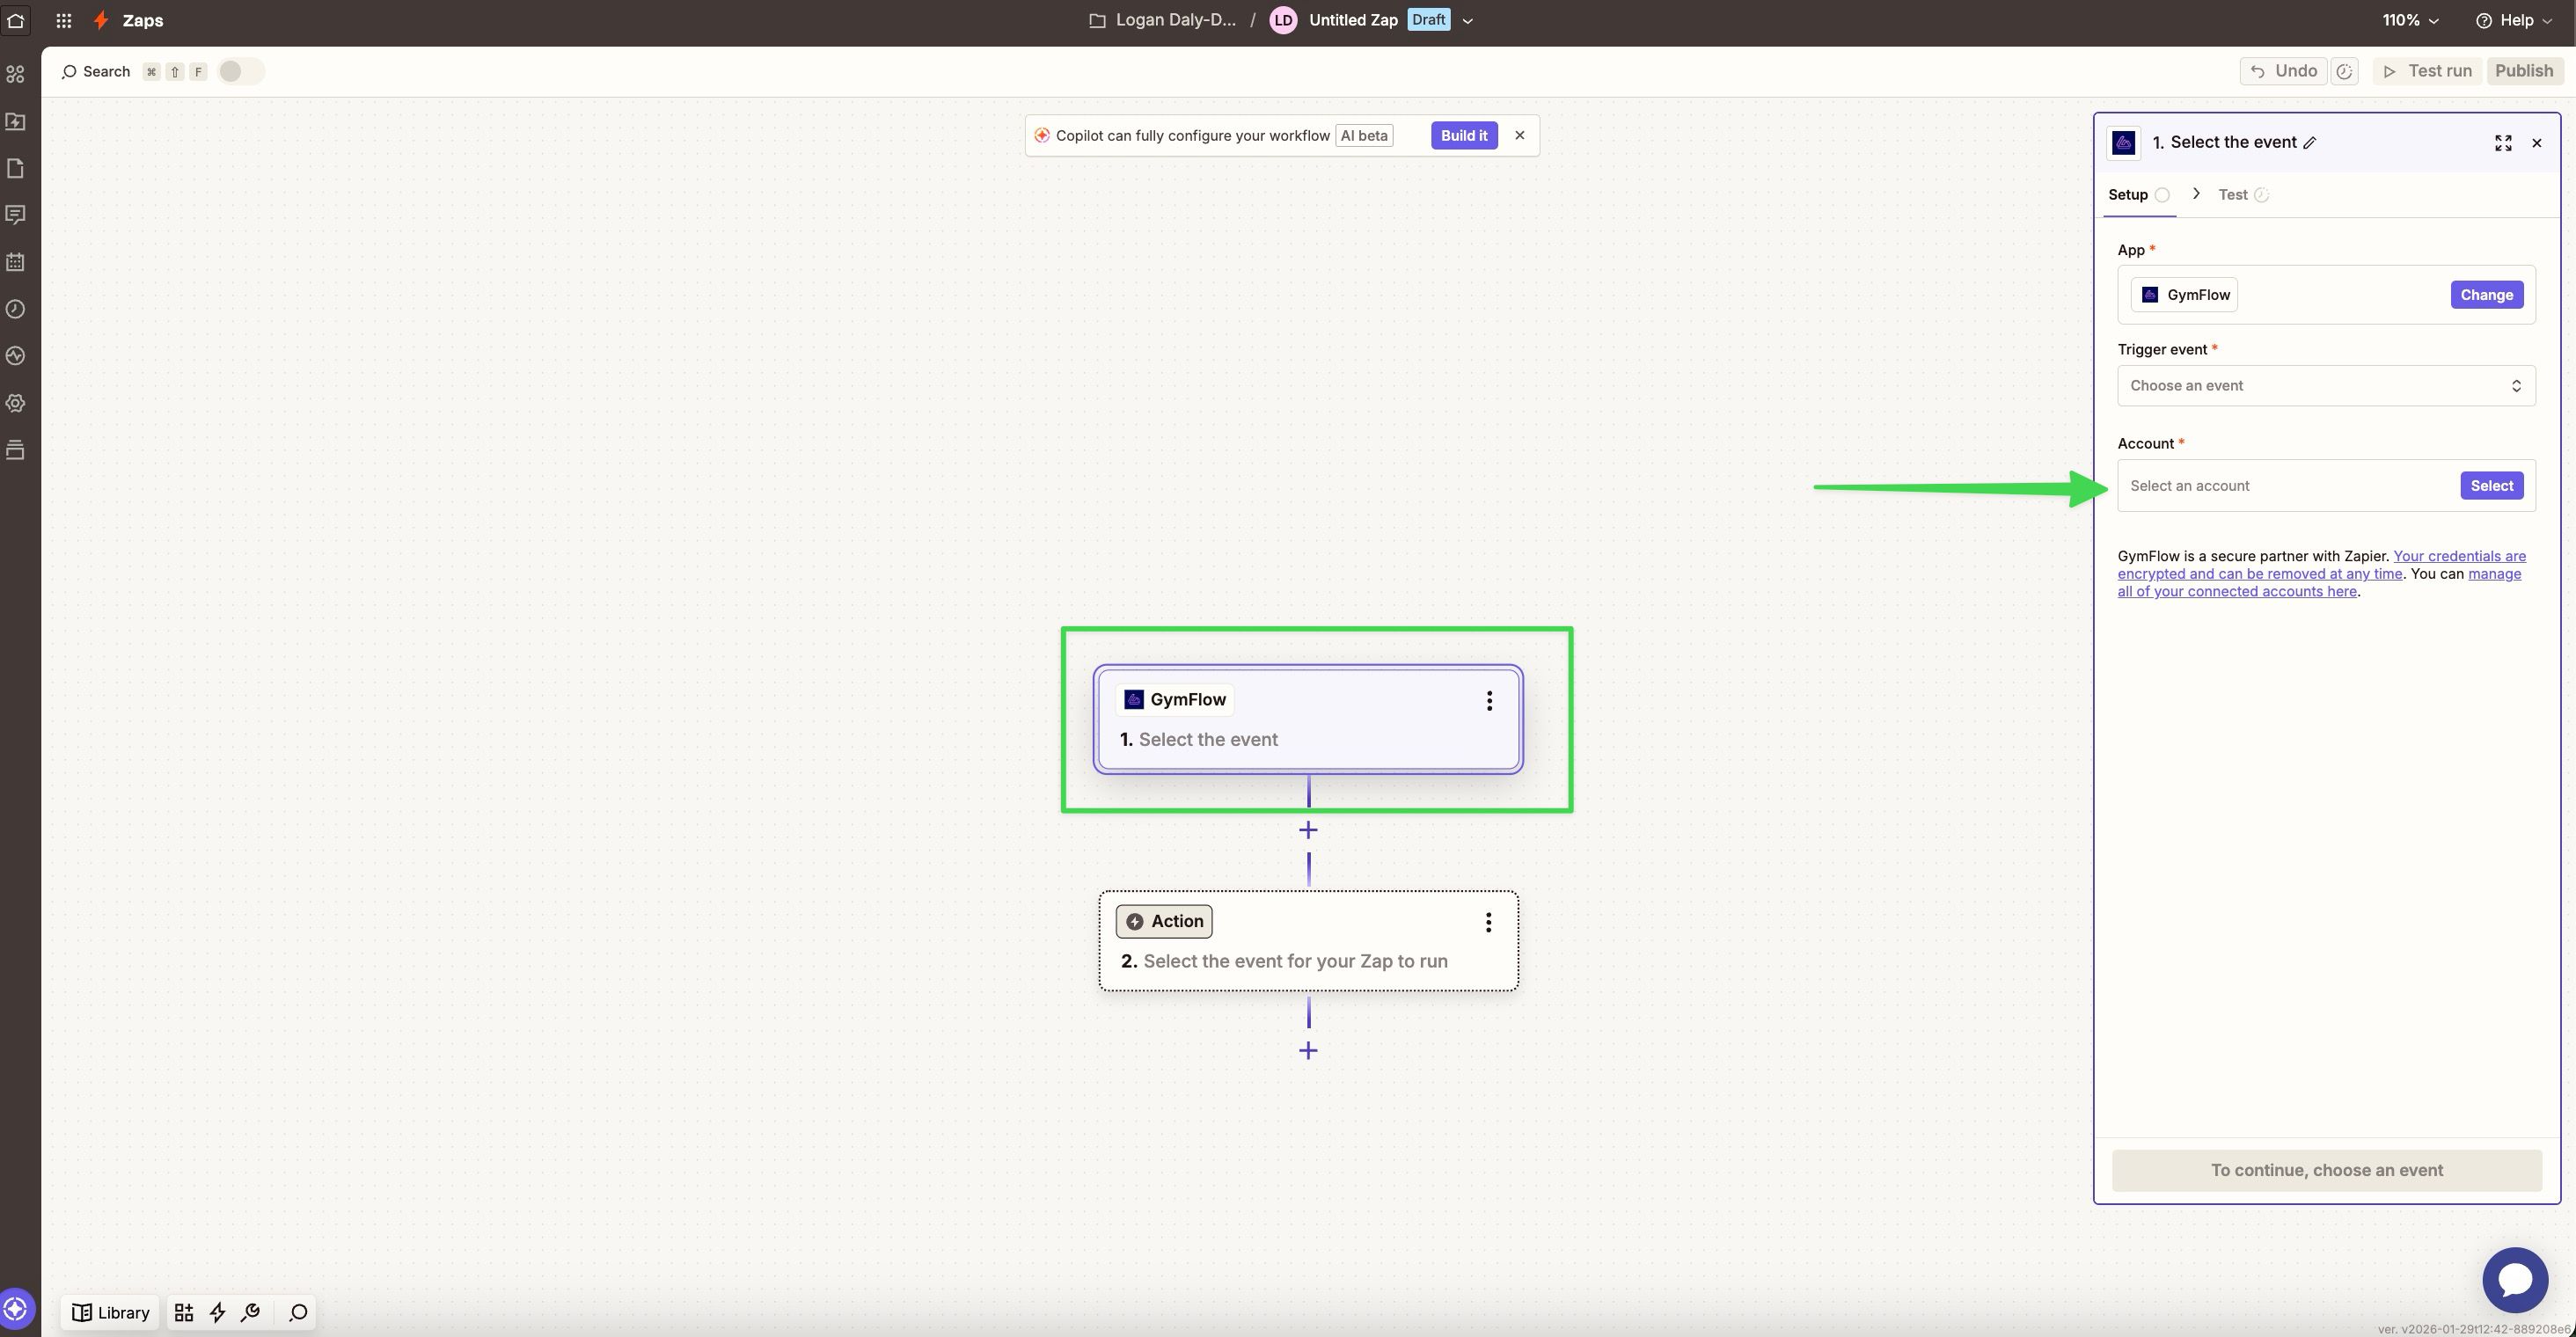This screenshot has width=2576, height=1337.
Task: Click the wrench tool in the bottom toolbar
Action: pyautogui.click(x=251, y=1313)
